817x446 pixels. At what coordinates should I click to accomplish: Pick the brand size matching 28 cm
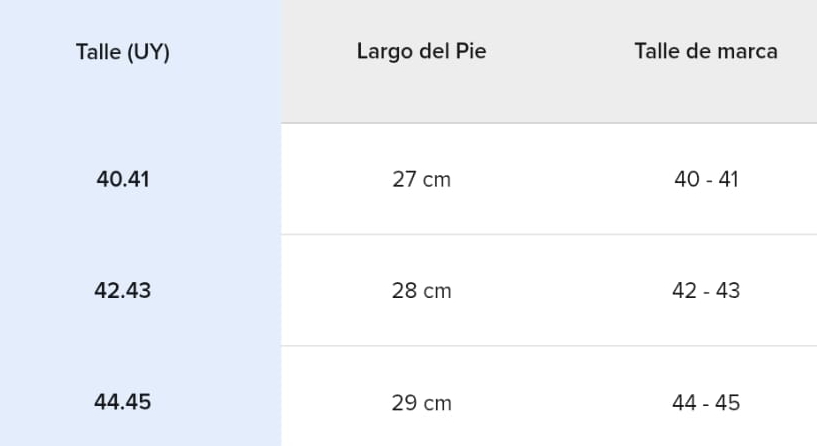pyautogui.click(x=706, y=291)
